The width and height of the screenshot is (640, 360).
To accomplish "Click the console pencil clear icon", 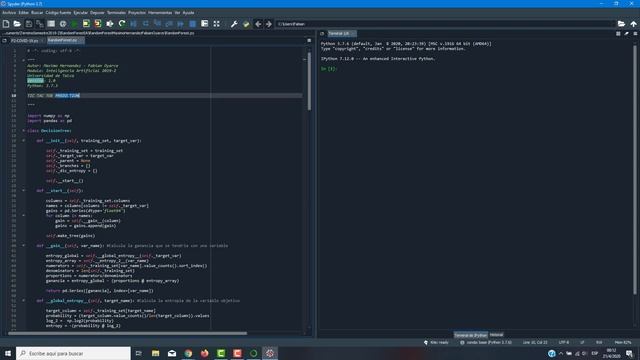I will point(627,33).
